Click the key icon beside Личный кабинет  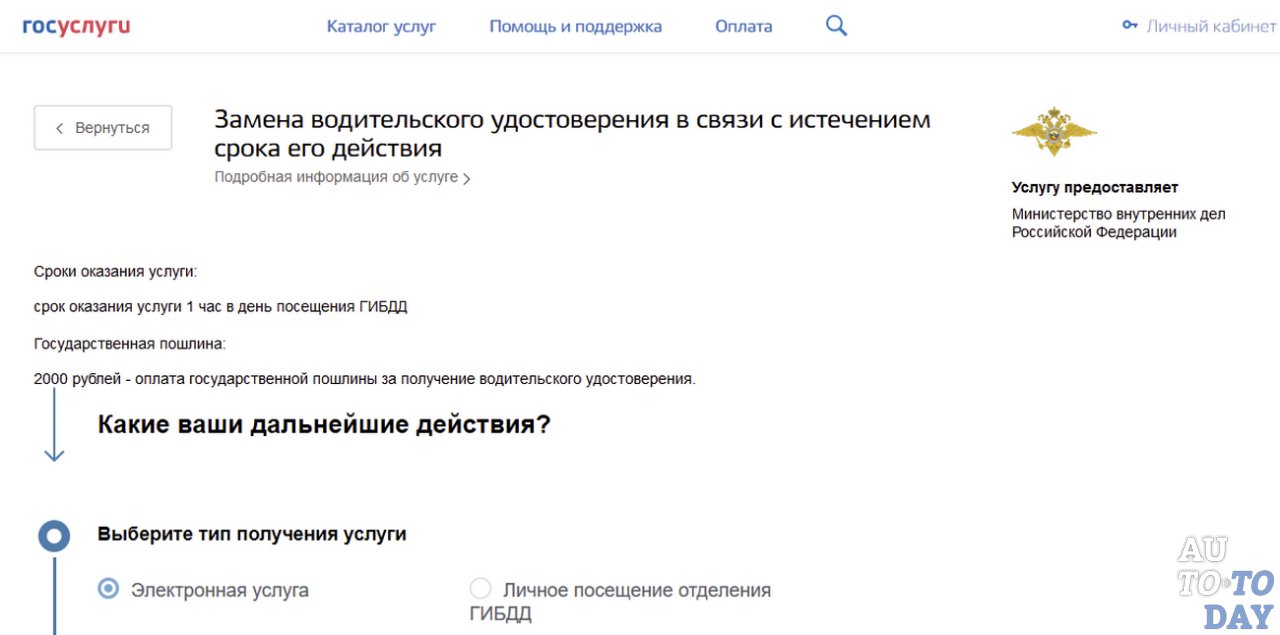[x=1130, y=26]
